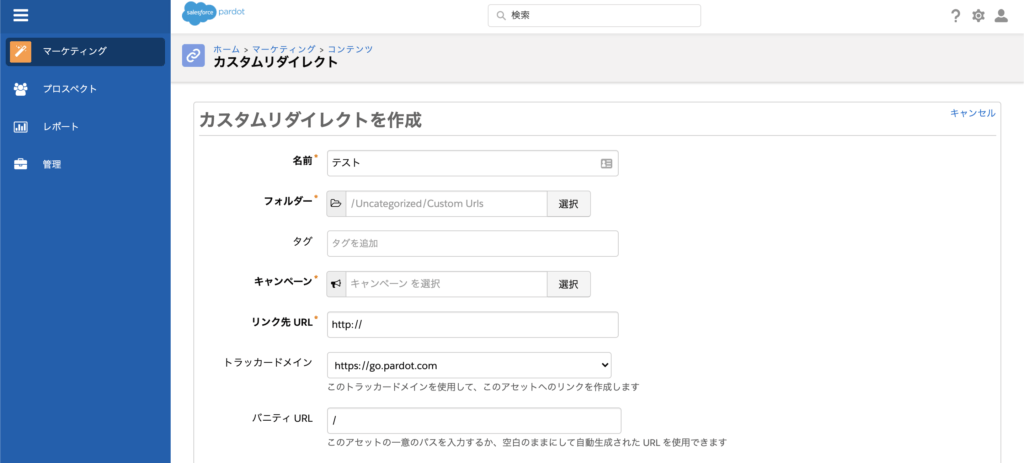Focus the 検索 search box
The width and height of the screenshot is (1024, 463).
tap(594, 15)
